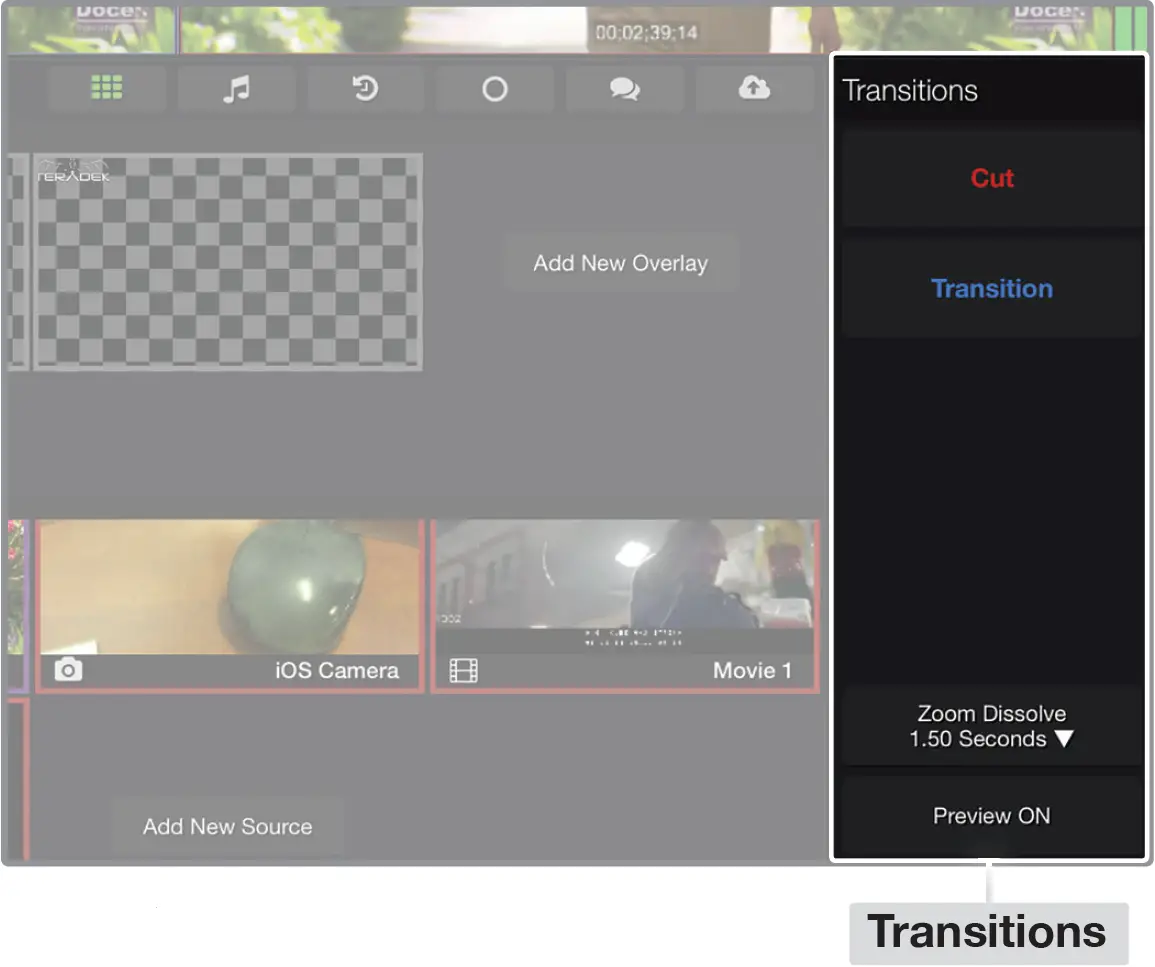This screenshot has height=967, width=1155.
Task: Select the Transition mode option
Action: (991, 288)
